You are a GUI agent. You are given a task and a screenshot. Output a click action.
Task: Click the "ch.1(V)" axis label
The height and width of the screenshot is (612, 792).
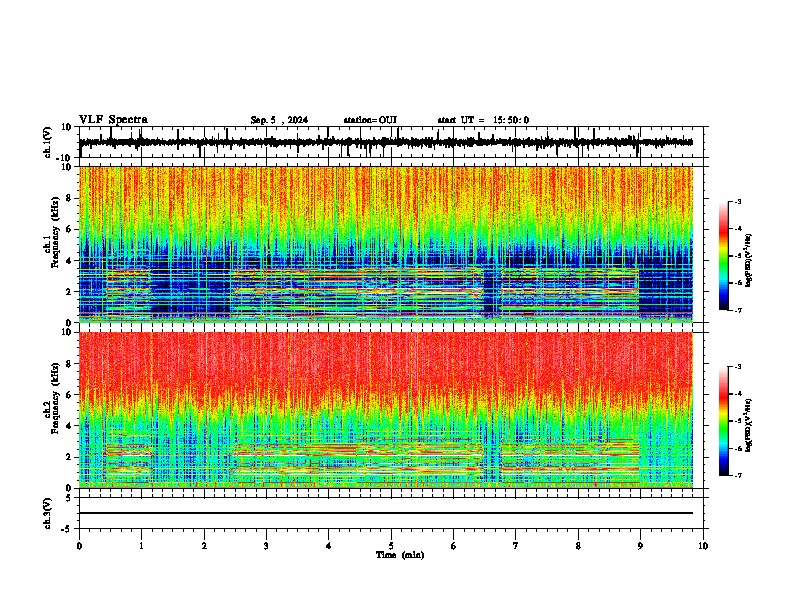point(48,142)
